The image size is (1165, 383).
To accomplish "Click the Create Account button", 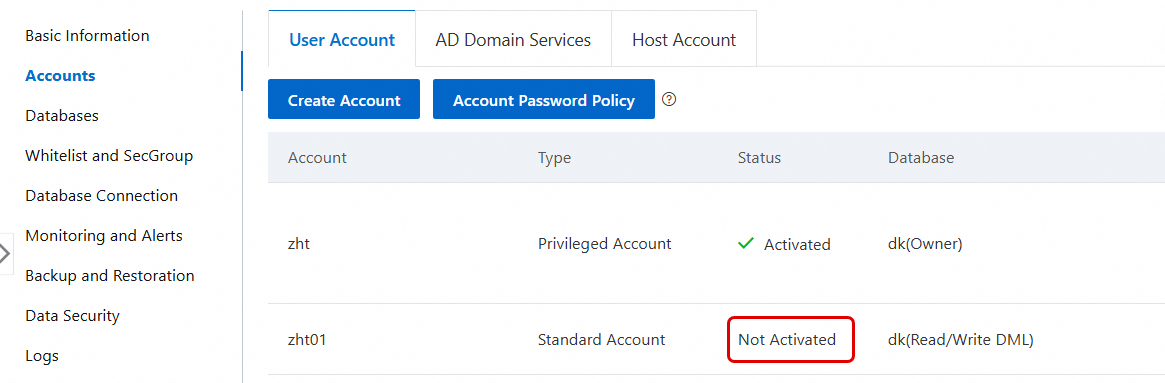I will pos(344,100).
